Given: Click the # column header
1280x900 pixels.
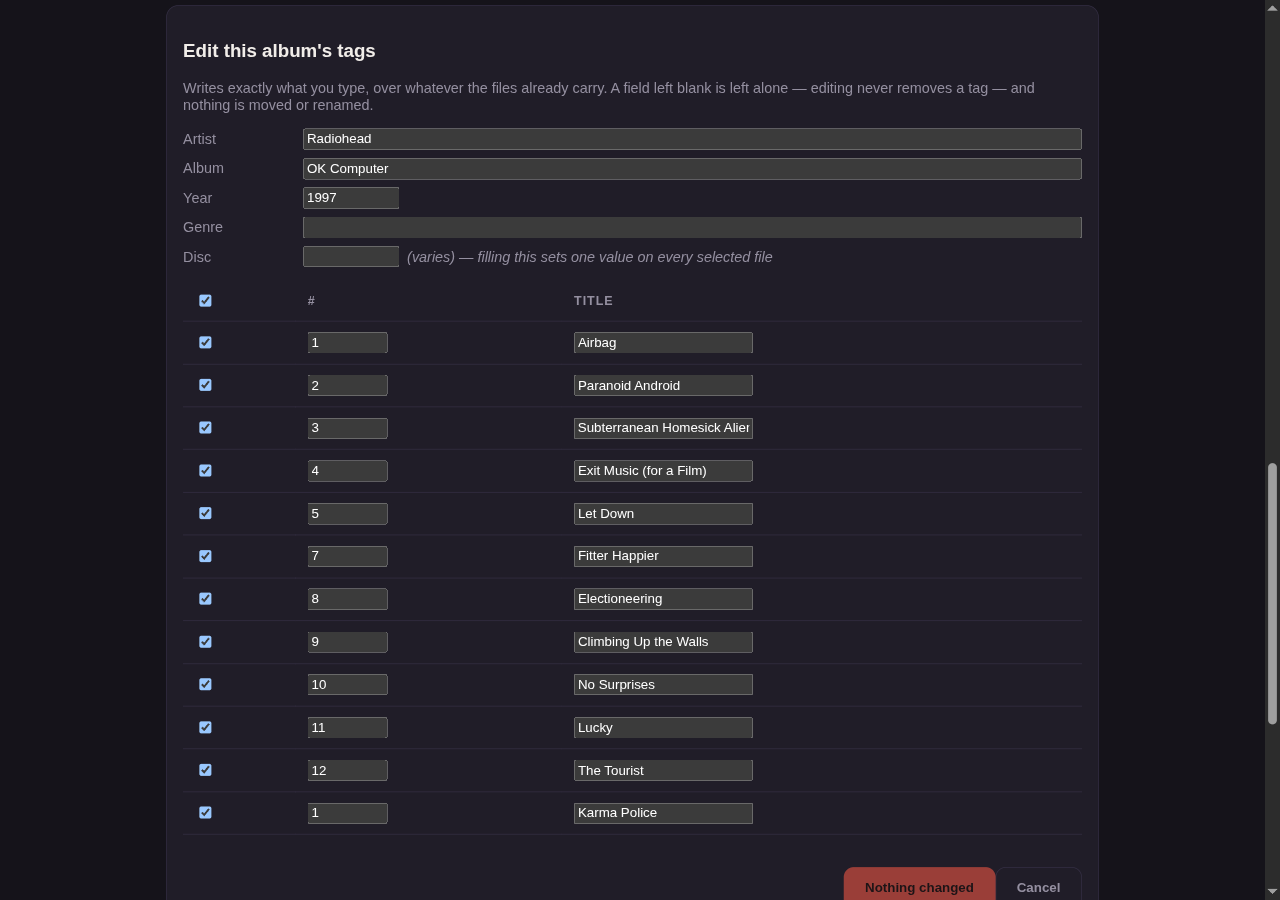Looking at the screenshot, I should point(311,301).
